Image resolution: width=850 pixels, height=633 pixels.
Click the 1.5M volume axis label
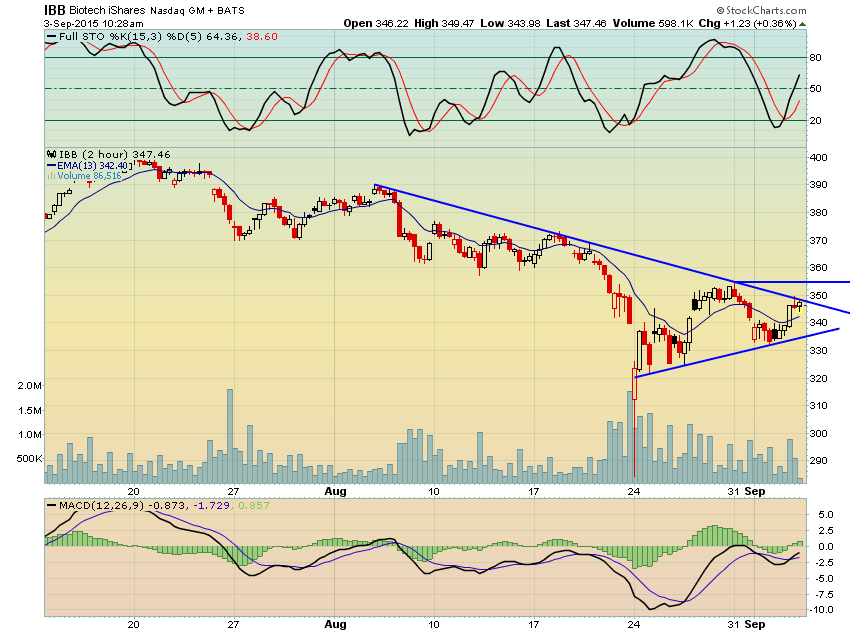pyautogui.click(x=29, y=410)
